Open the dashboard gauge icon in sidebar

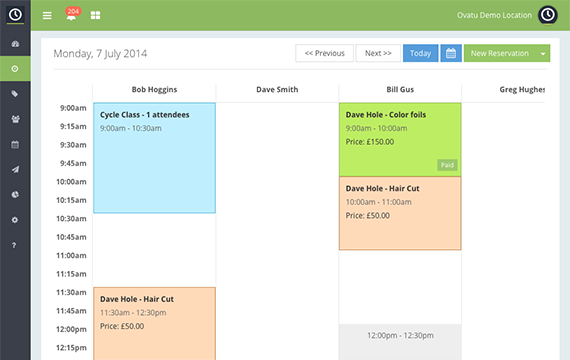15,44
